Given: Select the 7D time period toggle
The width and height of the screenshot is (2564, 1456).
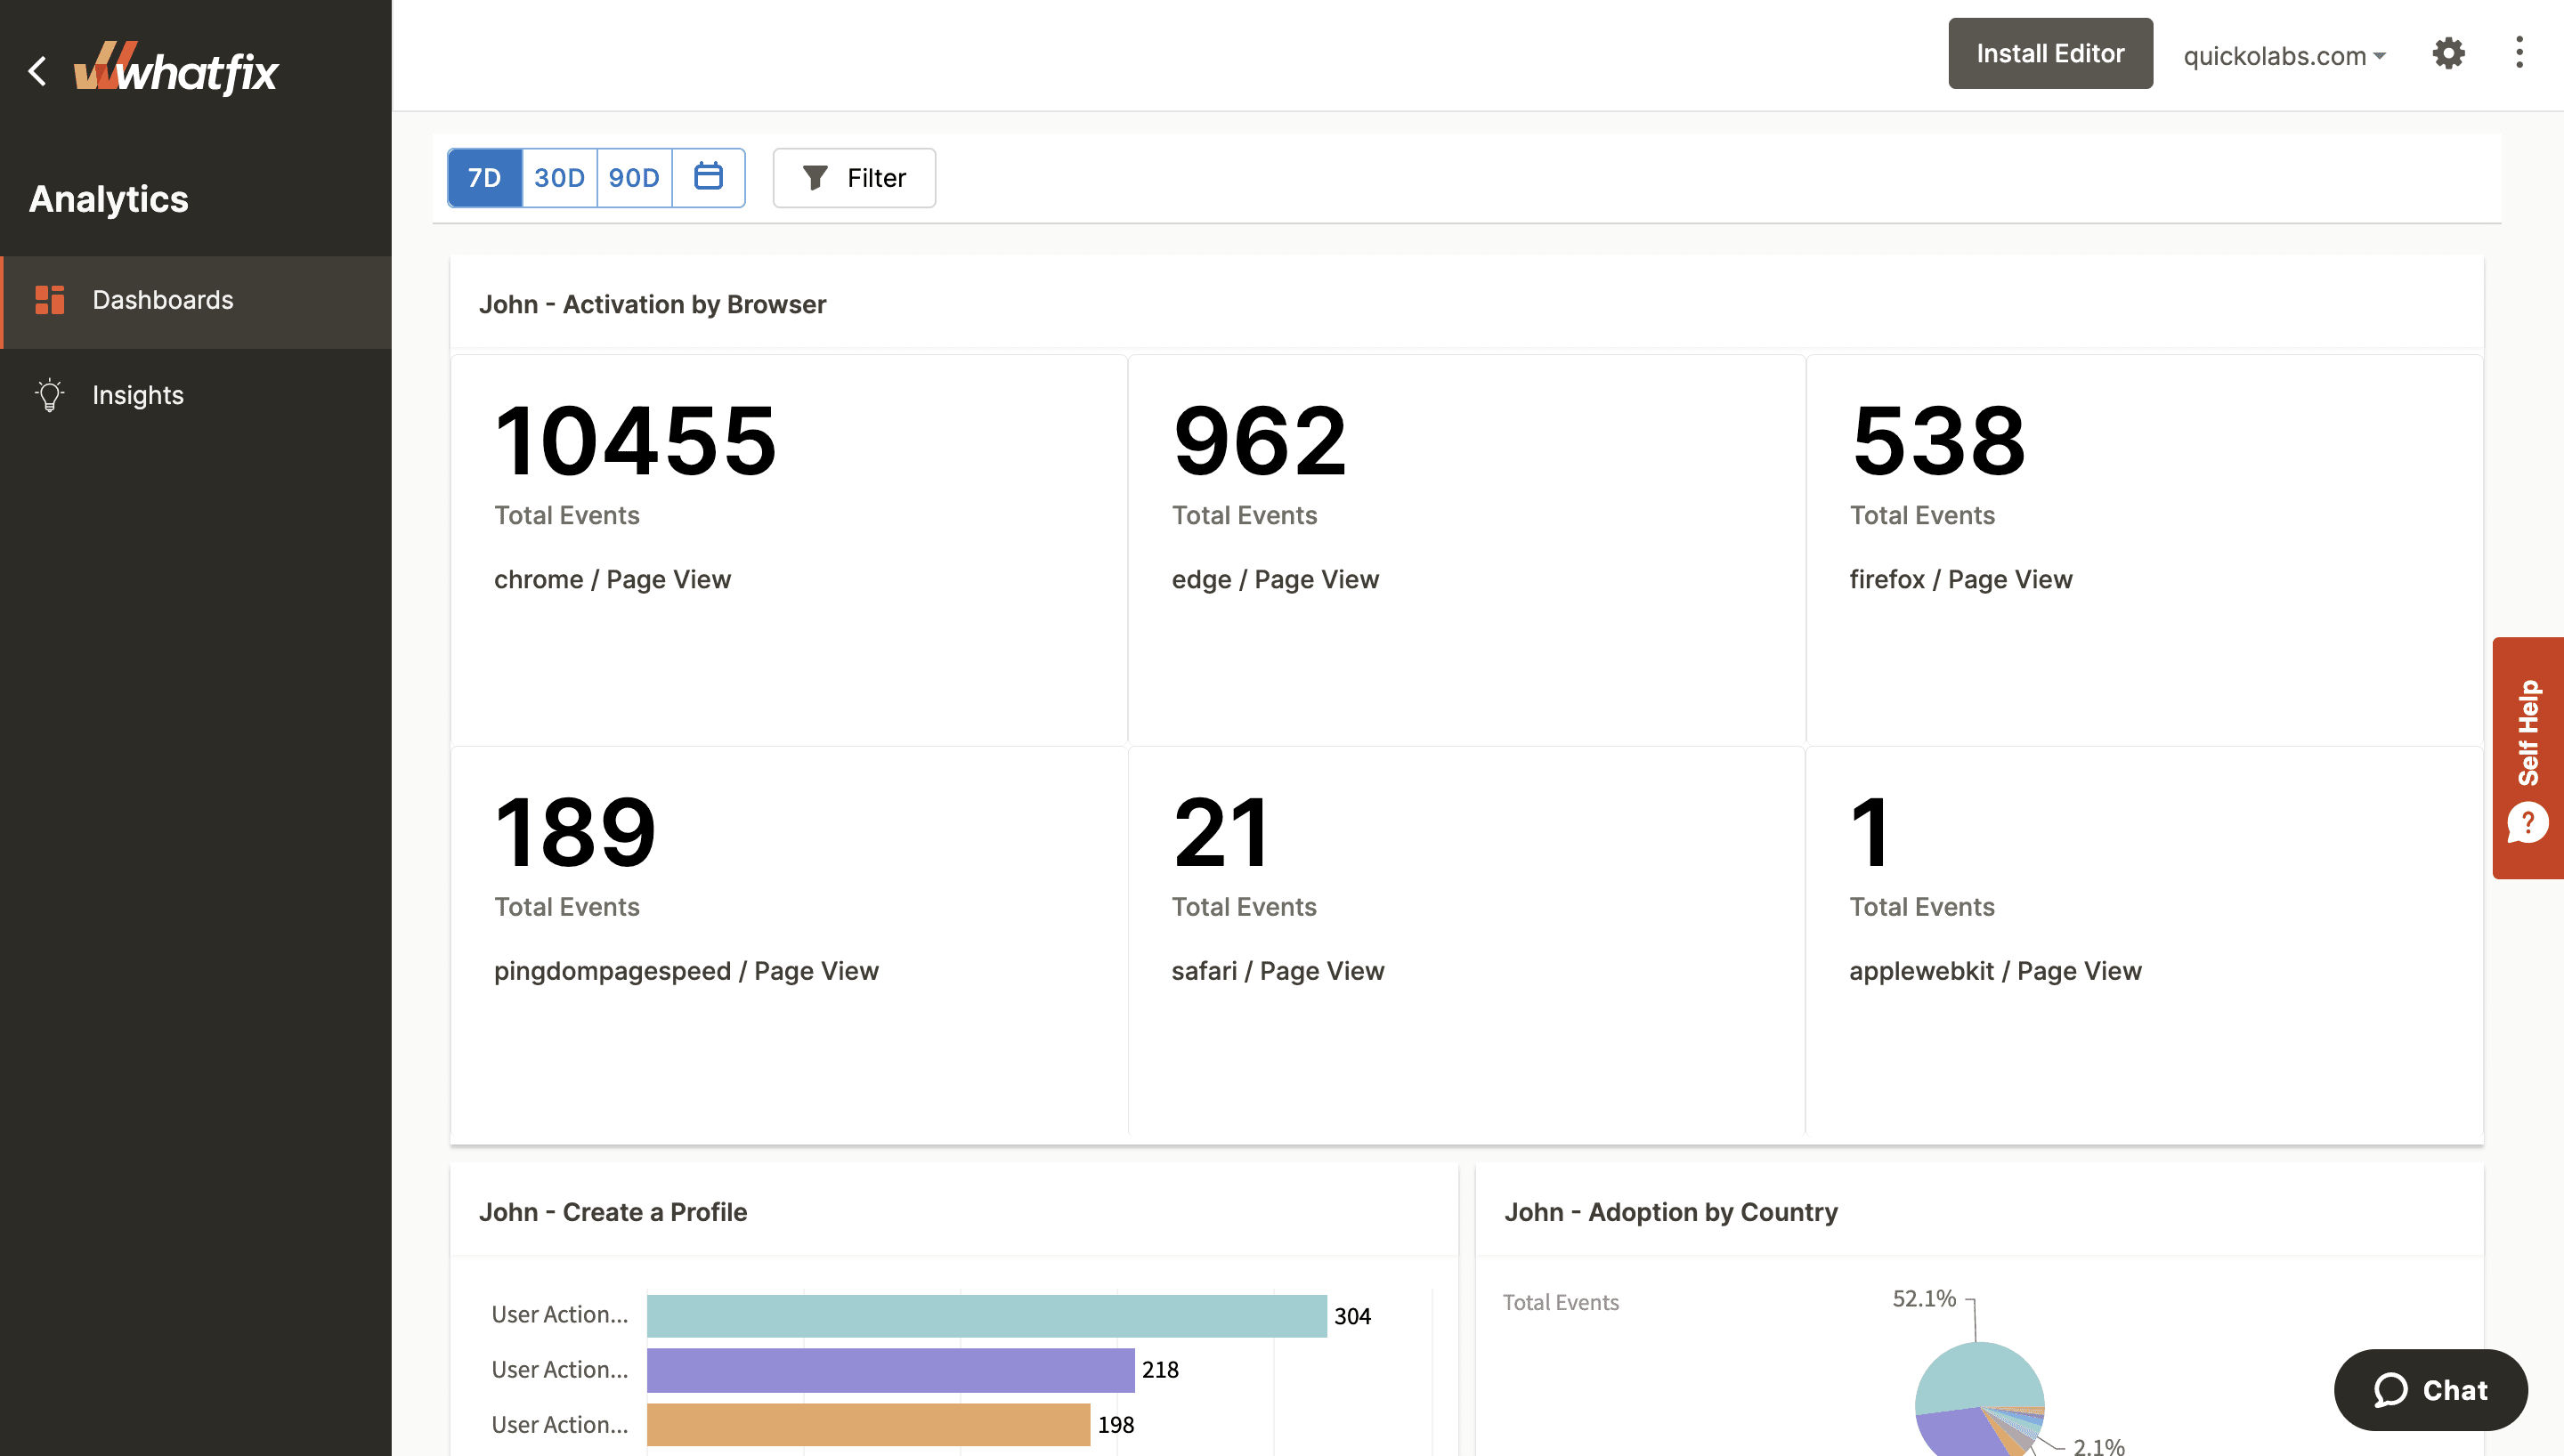Looking at the screenshot, I should (484, 176).
